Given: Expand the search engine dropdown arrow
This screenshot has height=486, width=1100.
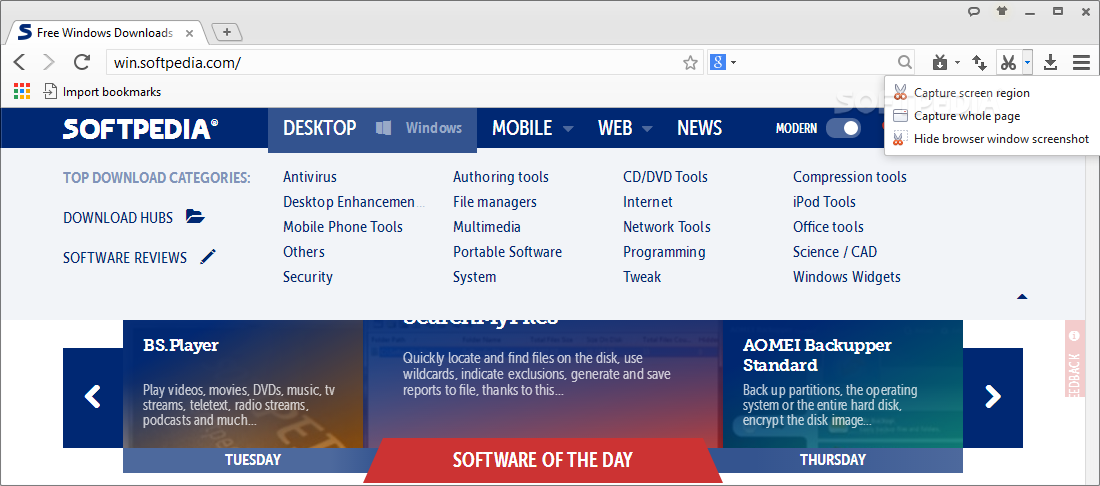Looking at the screenshot, I should point(734,63).
